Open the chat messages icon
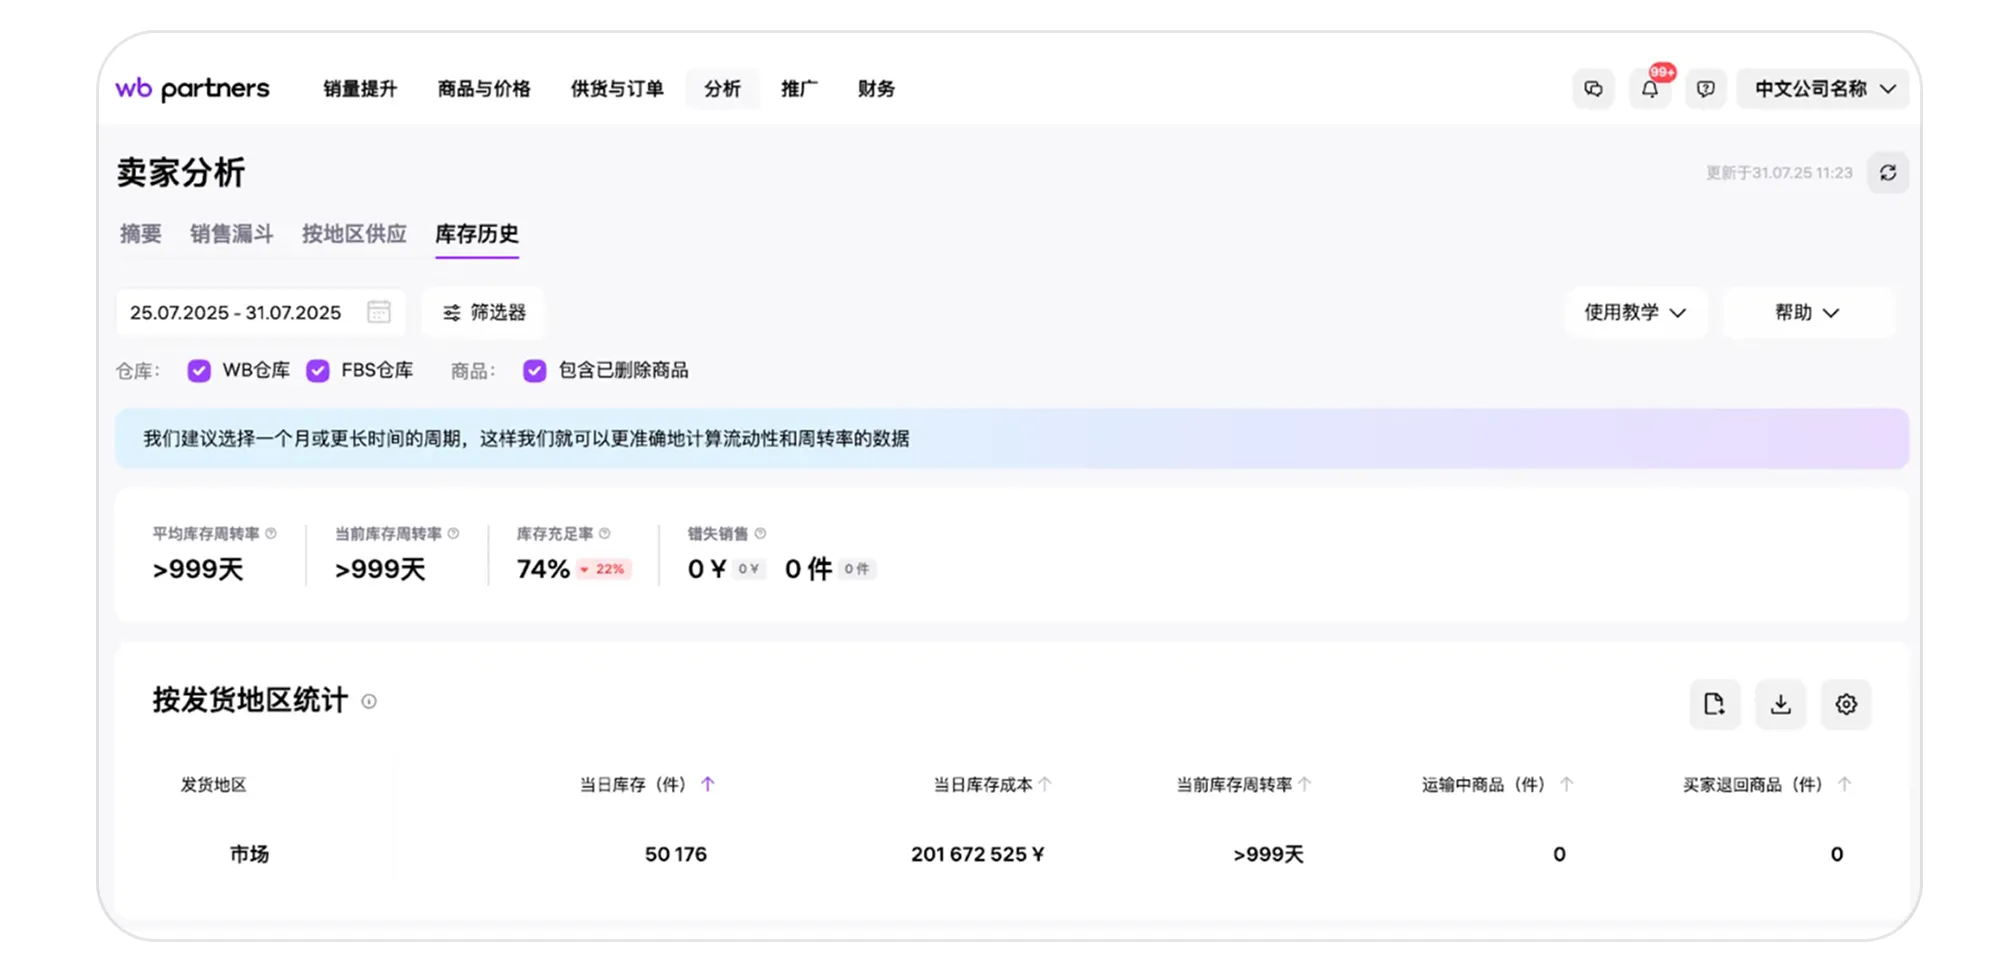 1594,89
